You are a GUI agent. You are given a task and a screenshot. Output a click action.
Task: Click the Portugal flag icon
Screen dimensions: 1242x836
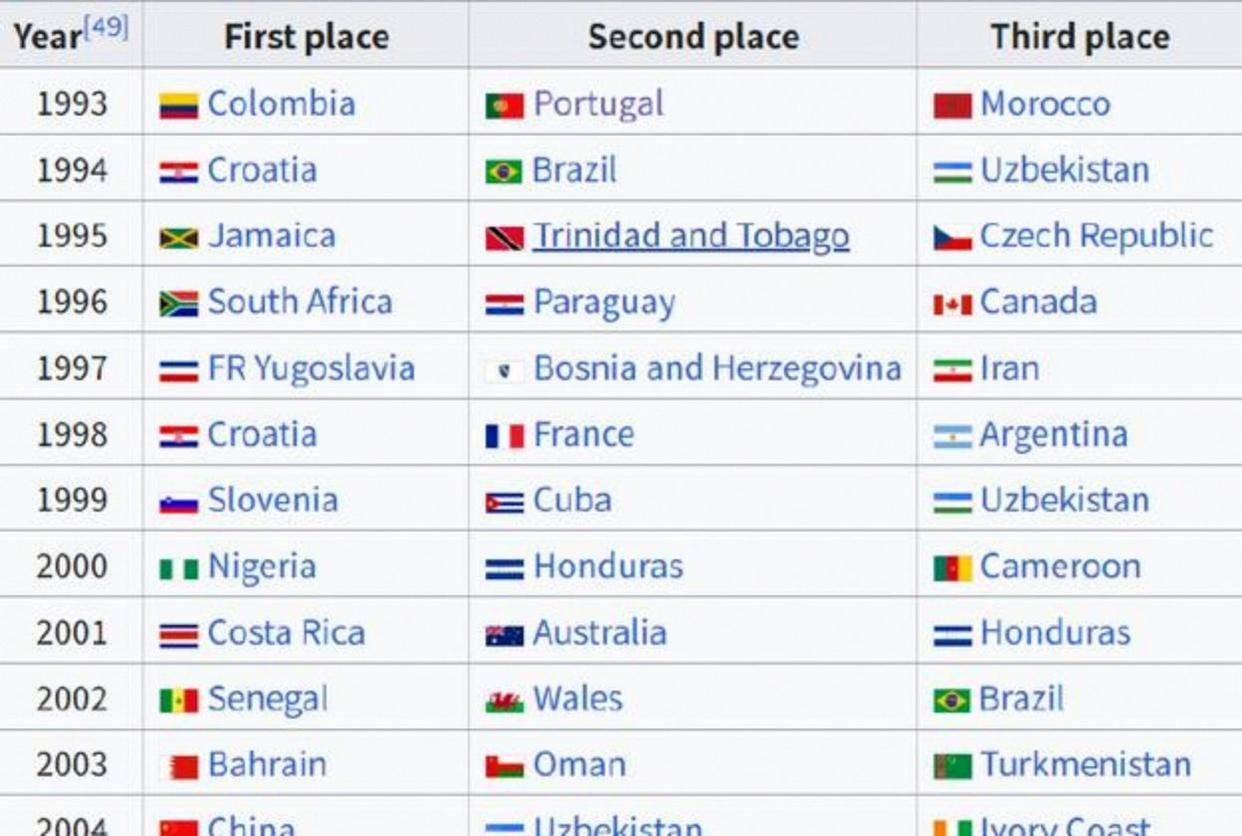[504, 105]
